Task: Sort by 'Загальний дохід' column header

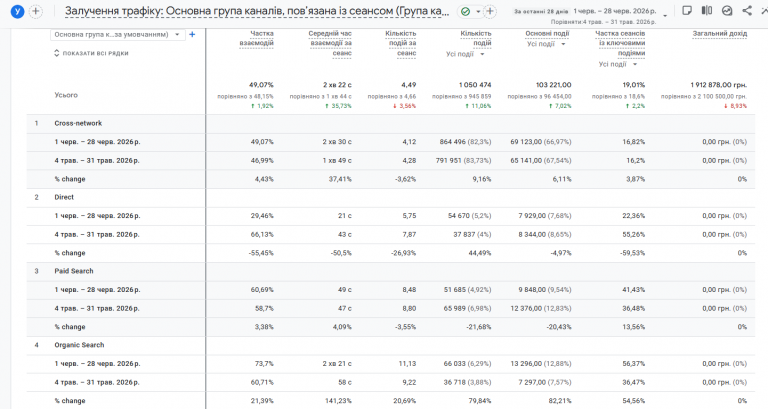Action: 720,33
